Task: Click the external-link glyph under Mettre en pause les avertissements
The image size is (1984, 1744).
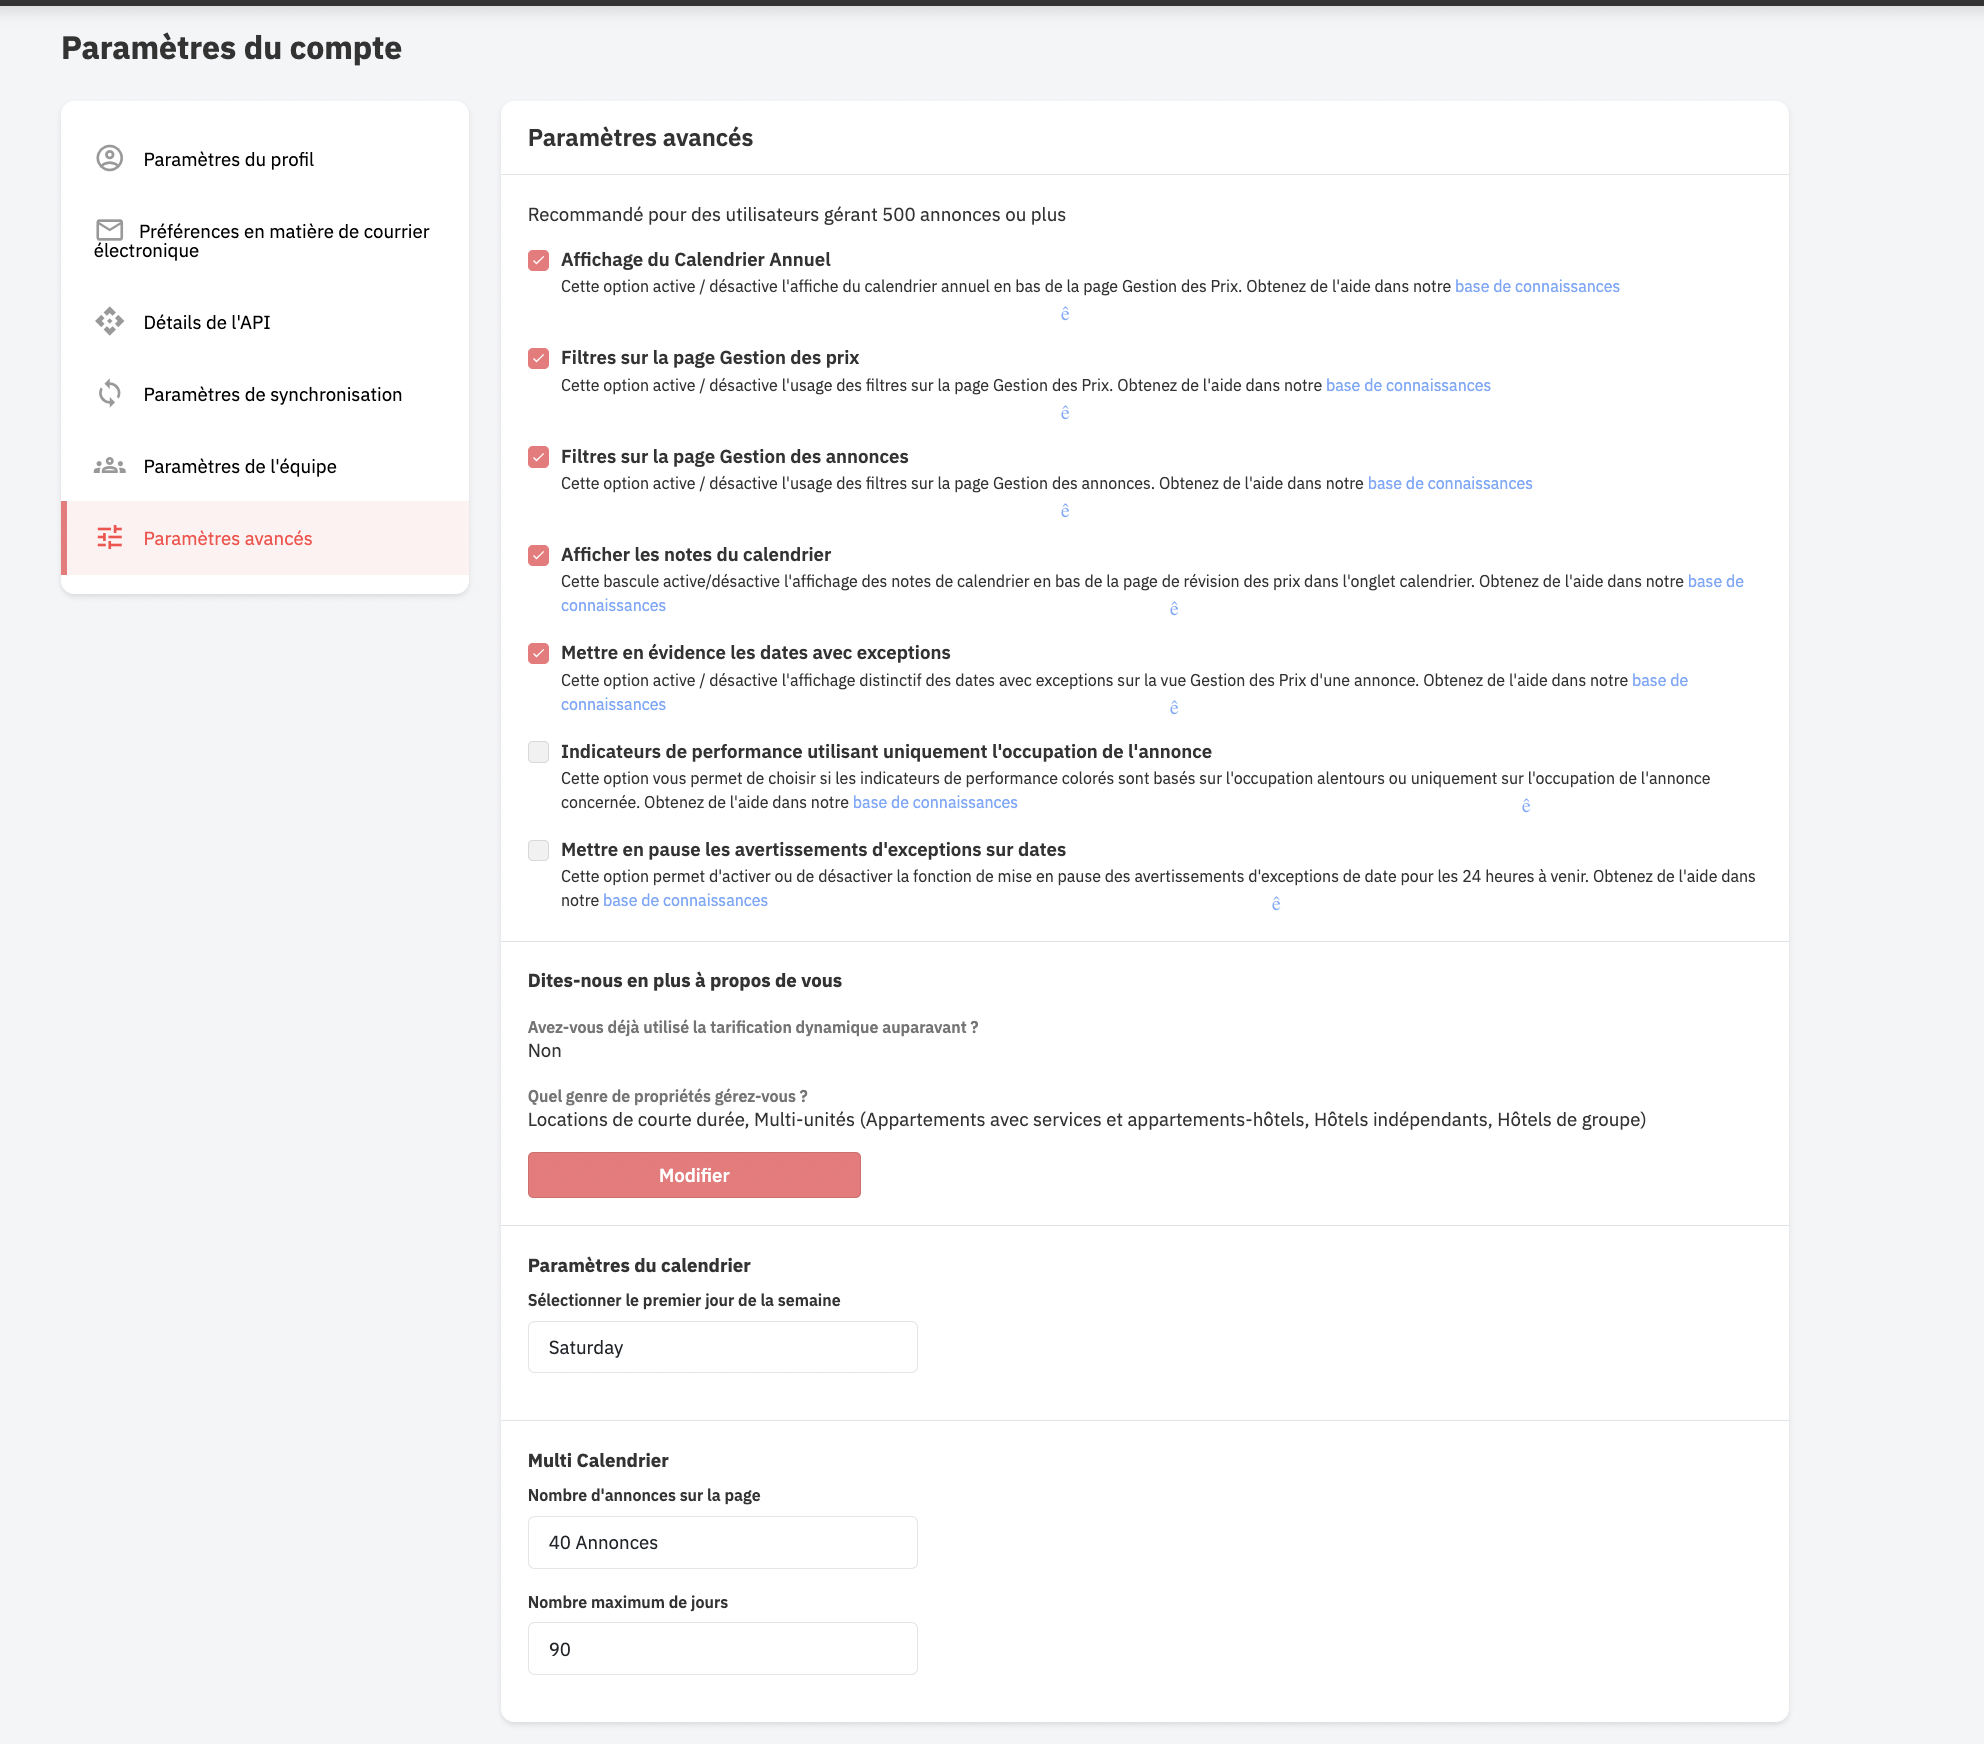Action: pos(1276,904)
